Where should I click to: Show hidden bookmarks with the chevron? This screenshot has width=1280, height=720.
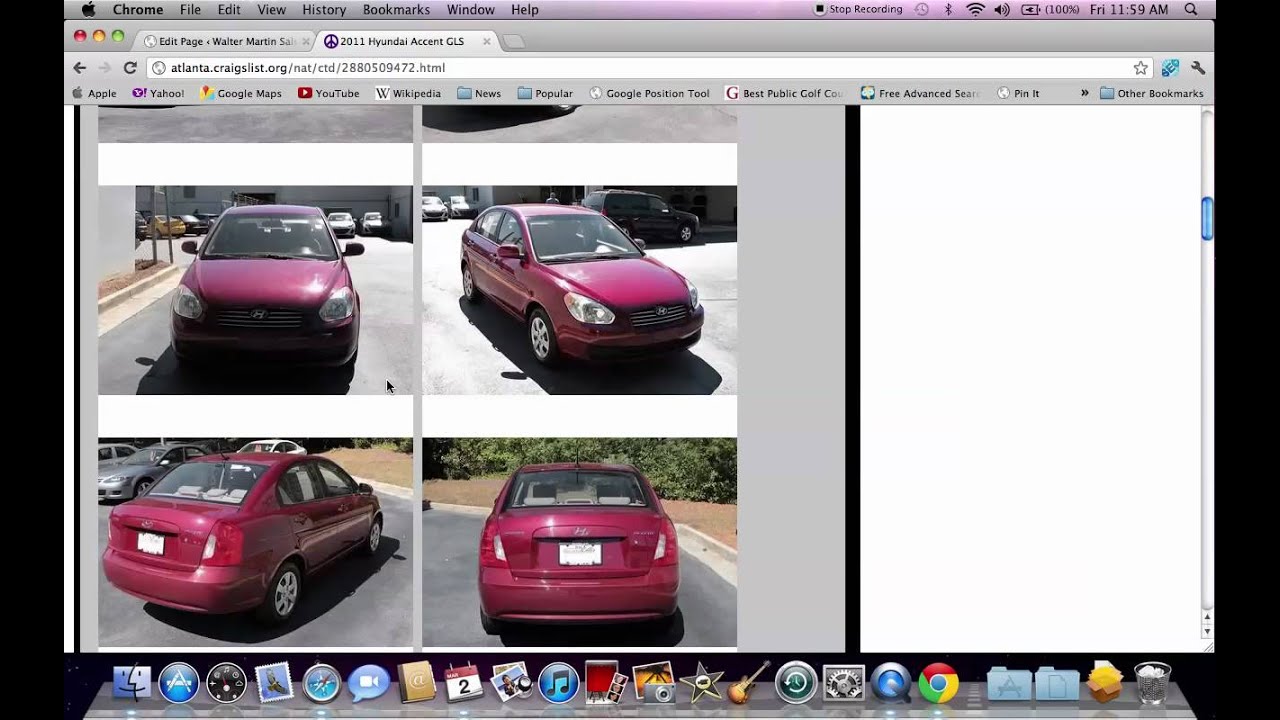tap(1084, 93)
